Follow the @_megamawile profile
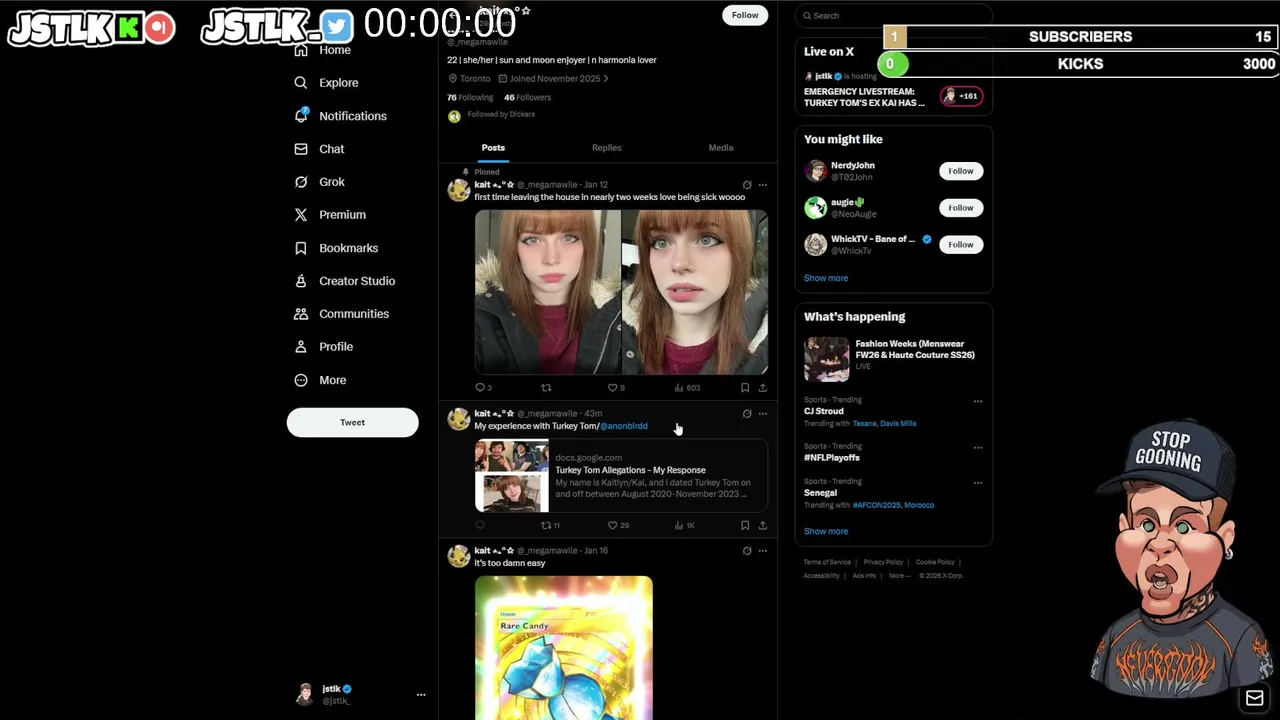This screenshot has height=720, width=1280. 745,15
